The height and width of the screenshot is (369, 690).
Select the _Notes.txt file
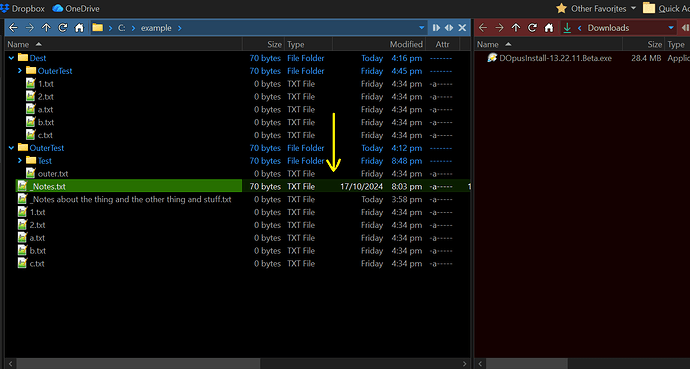pos(48,186)
